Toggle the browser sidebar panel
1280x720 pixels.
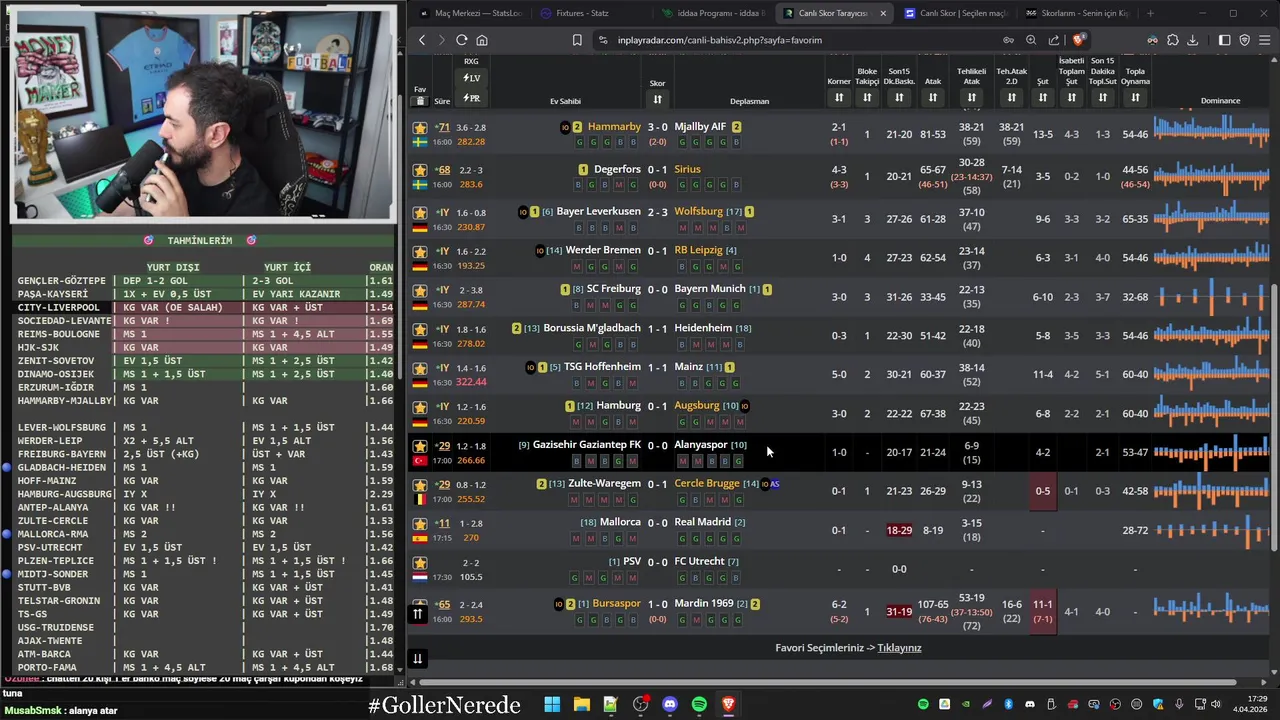1224,40
